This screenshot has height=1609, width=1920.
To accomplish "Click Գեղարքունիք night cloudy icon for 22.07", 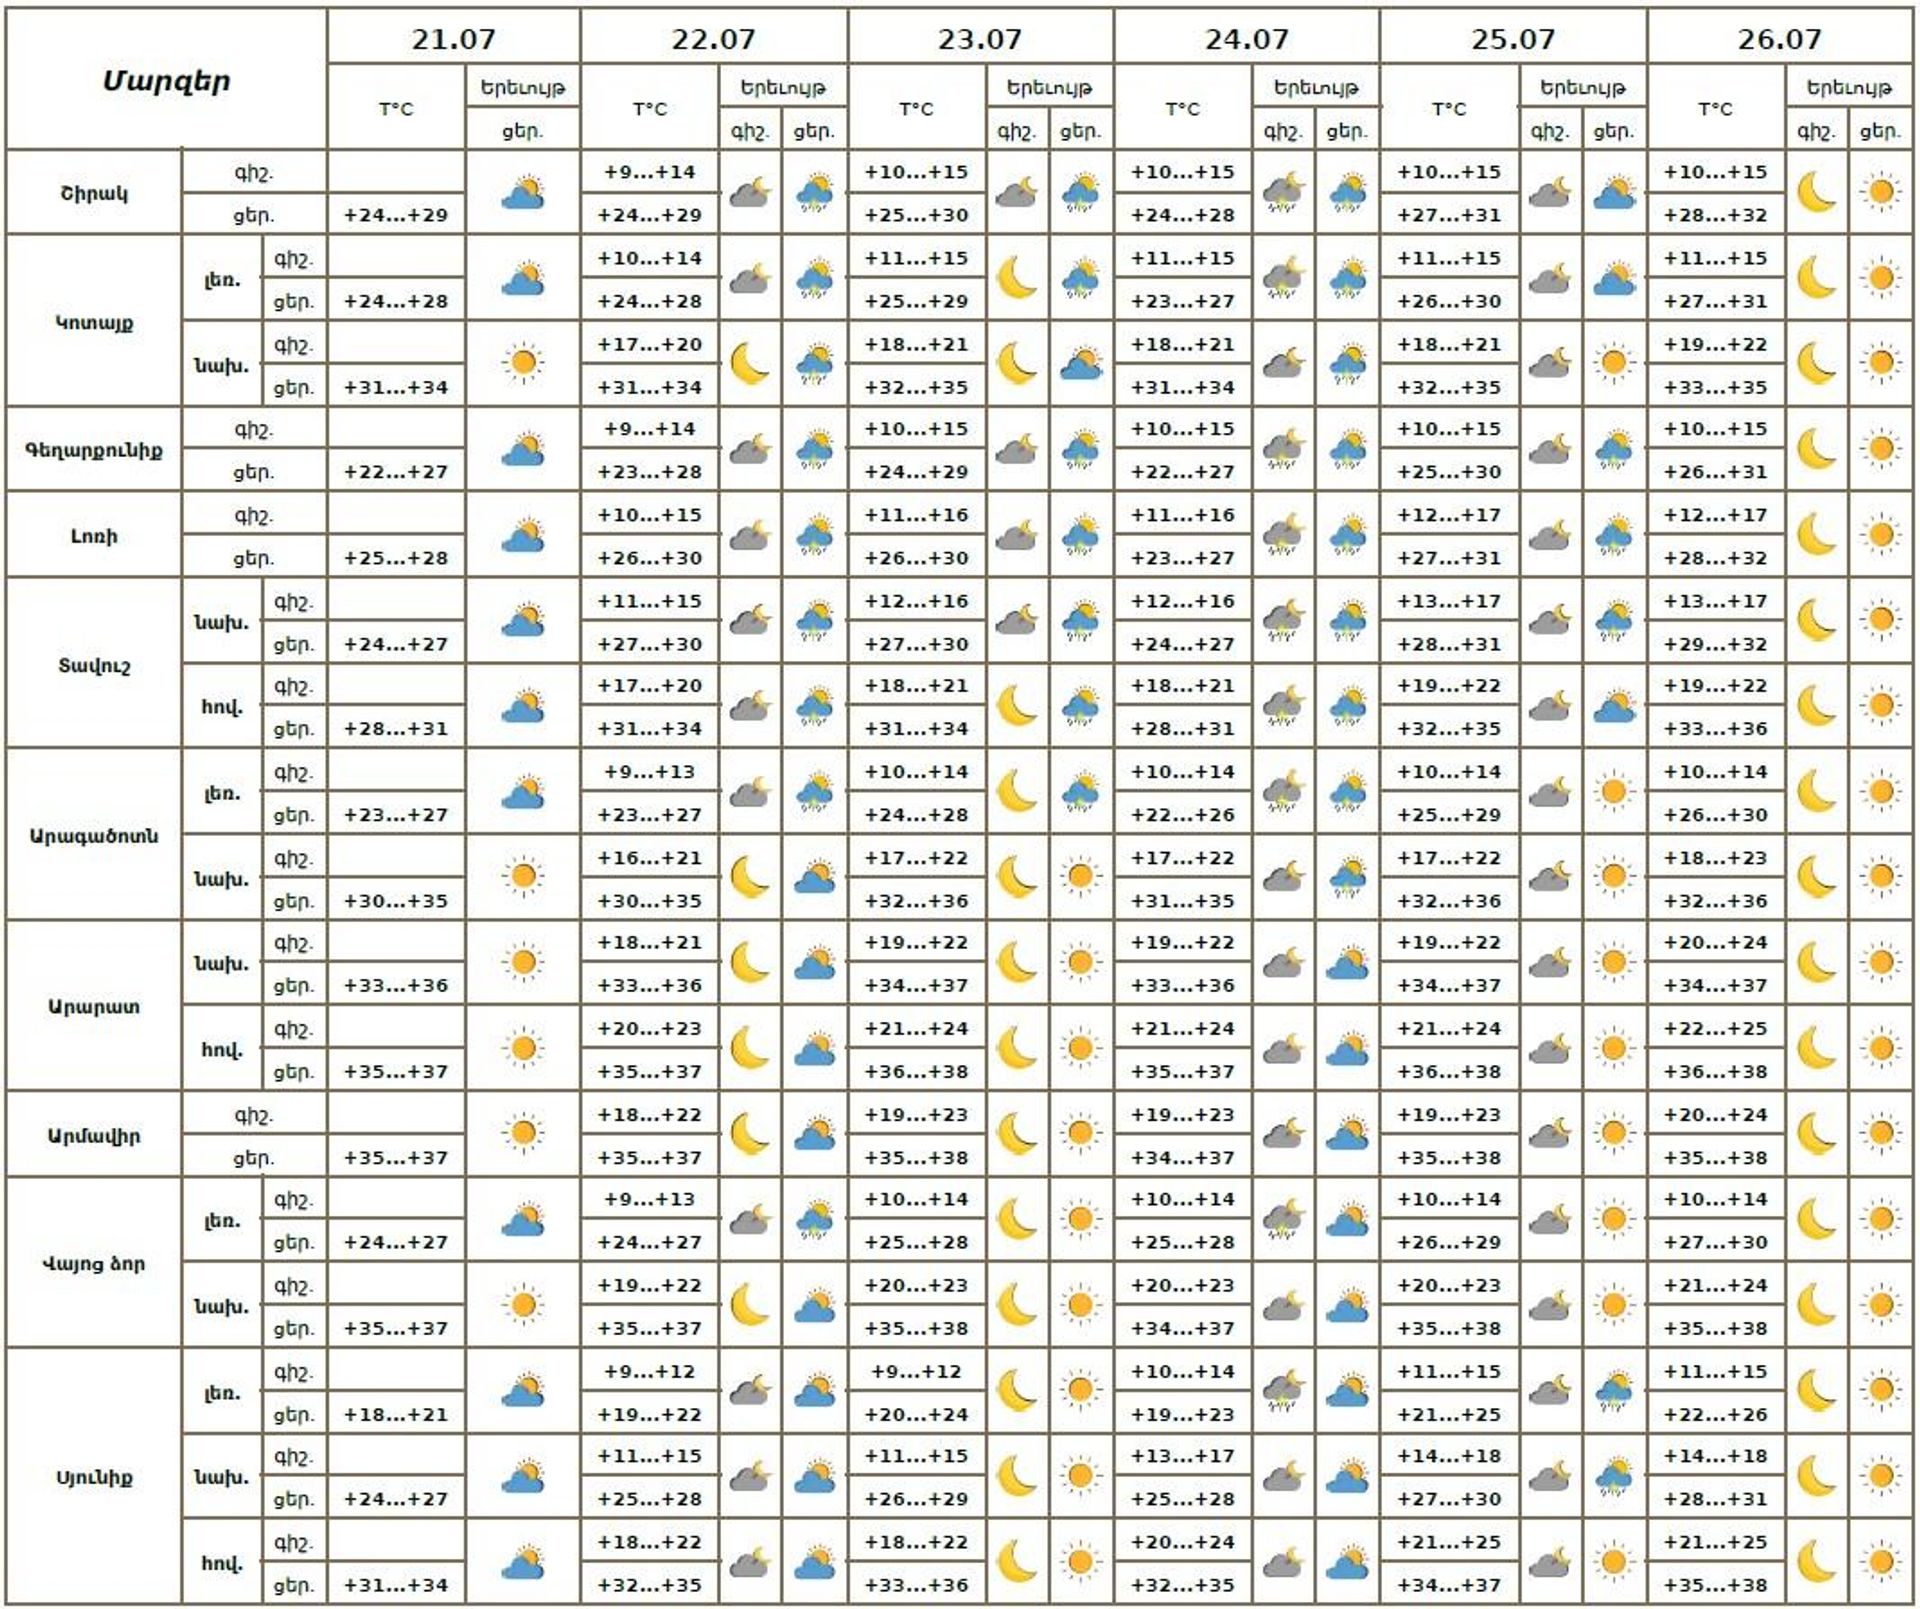I will tap(749, 450).
